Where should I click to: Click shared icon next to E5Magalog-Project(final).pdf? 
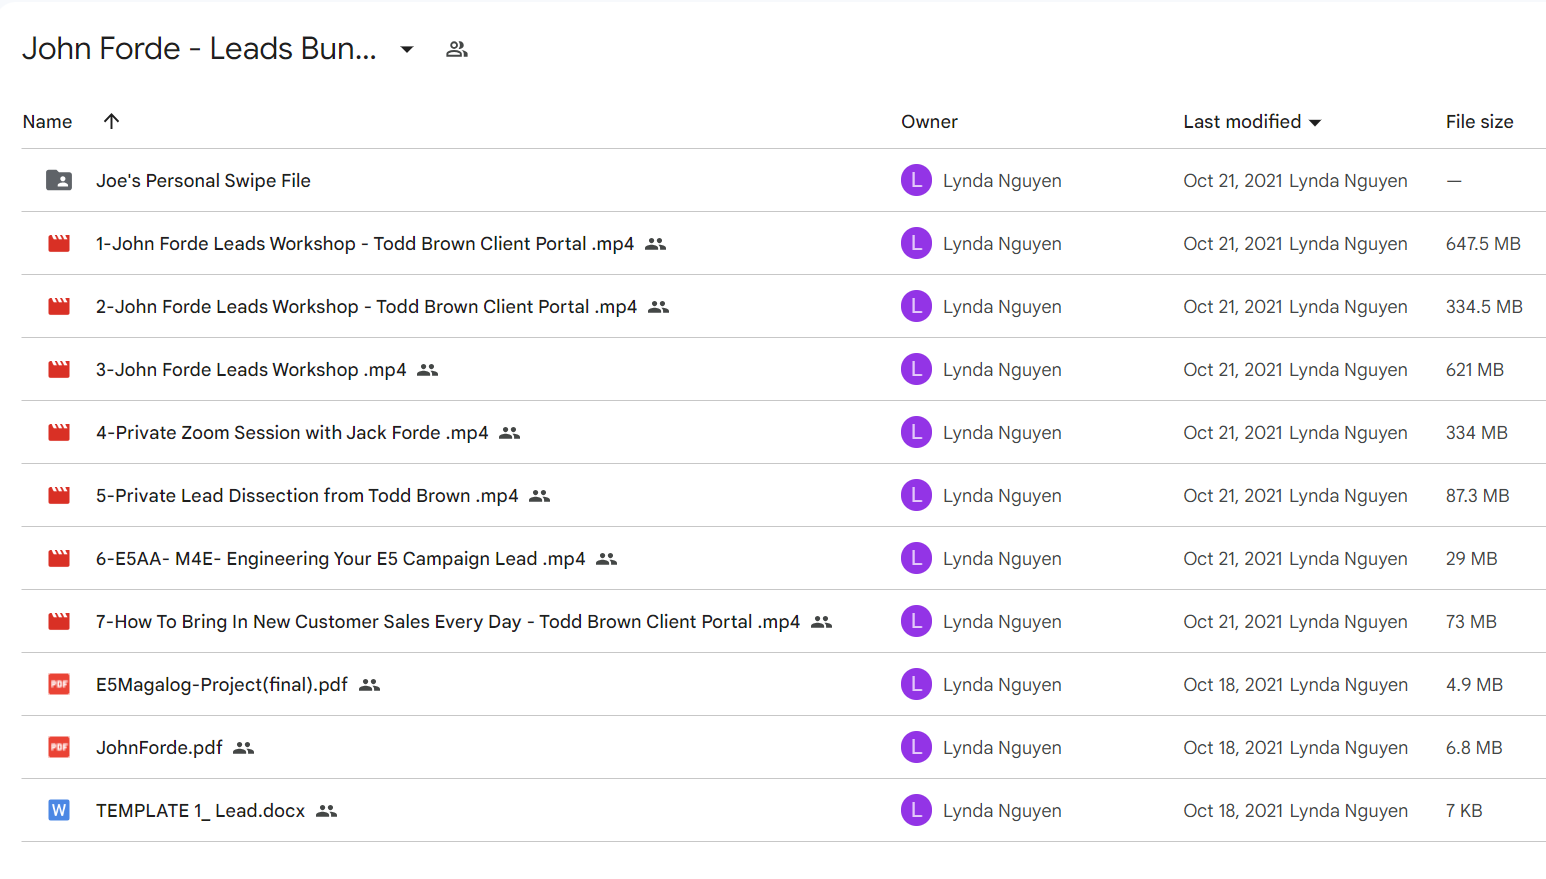370,685
